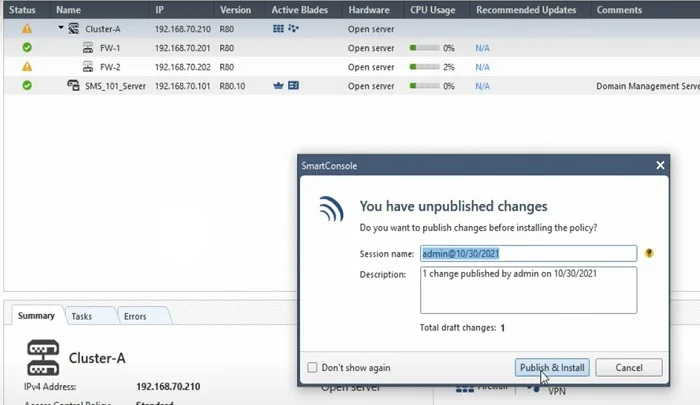The width and height of the screenshot is (700, 405).
Task: Switch to the Errors tab
Action: [x=135, y=316]
